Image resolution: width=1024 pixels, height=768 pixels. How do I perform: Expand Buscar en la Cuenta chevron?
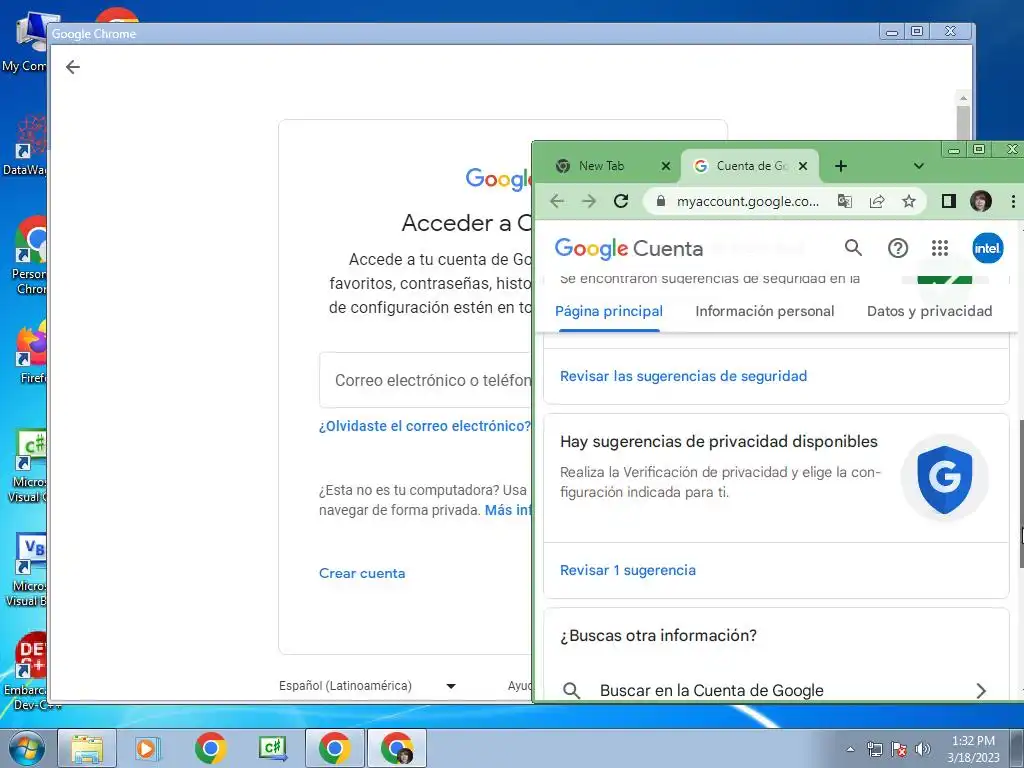pos(980,690)
